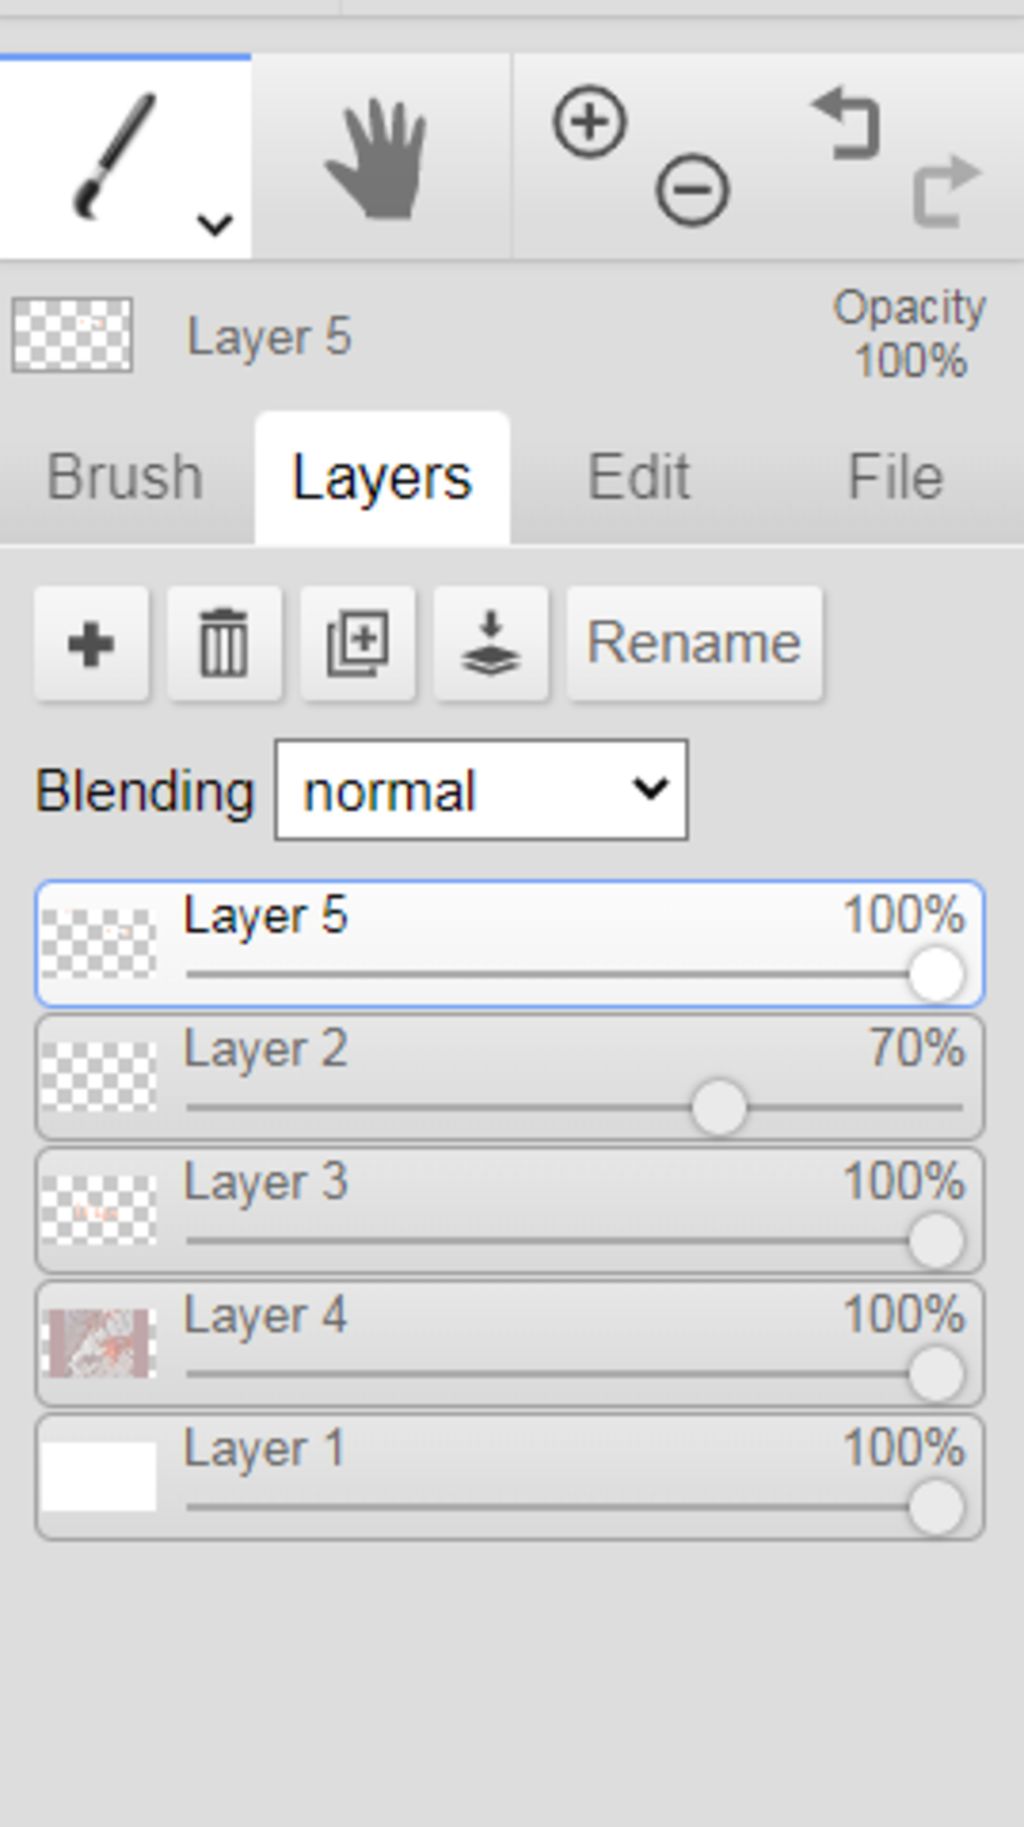Image resolution: width=1024 pixels, height=1827 pixels.
Task: Switch to the Brush tab
Action: coord(125,476)
